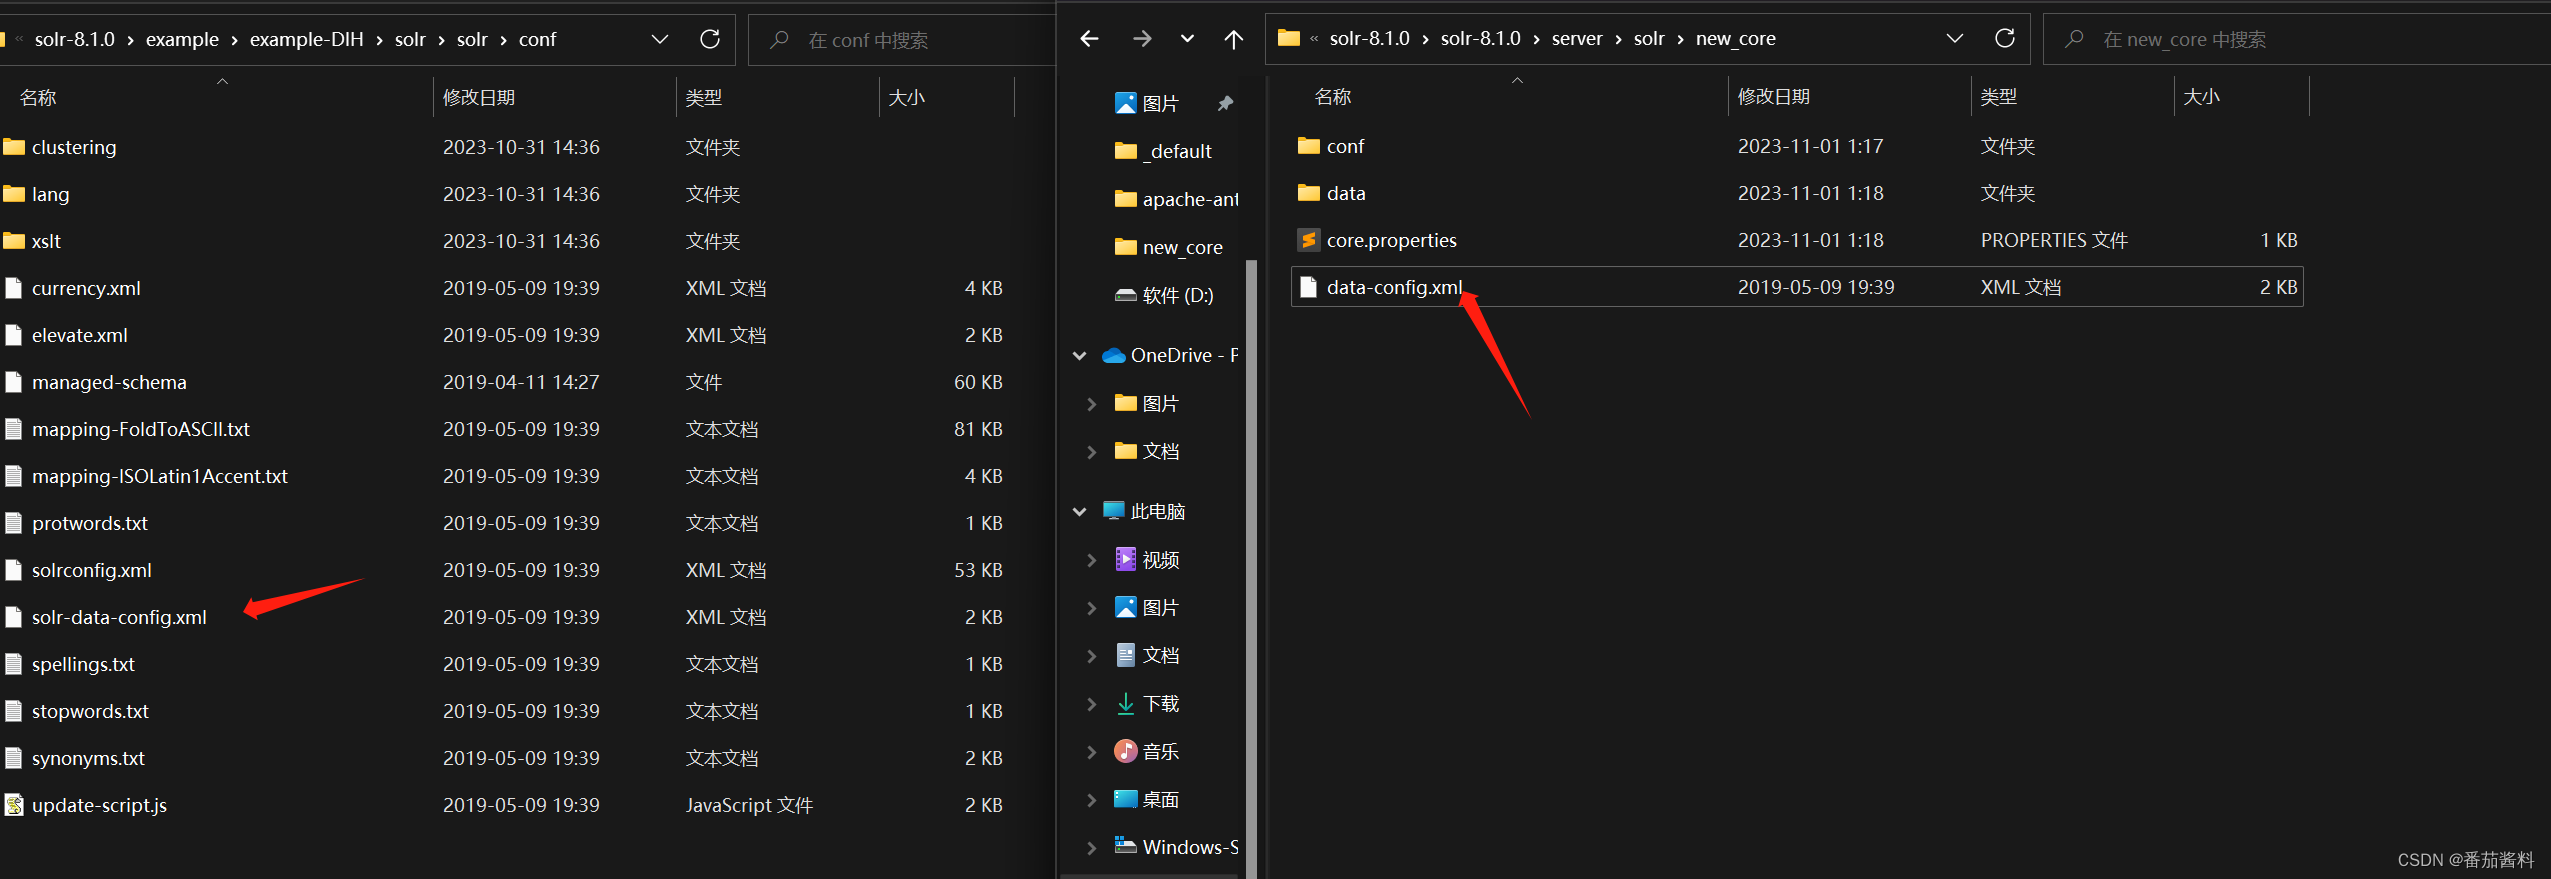Refresh the conf folder window
This screenshot has width=2551, height=879.
(710, 39)
